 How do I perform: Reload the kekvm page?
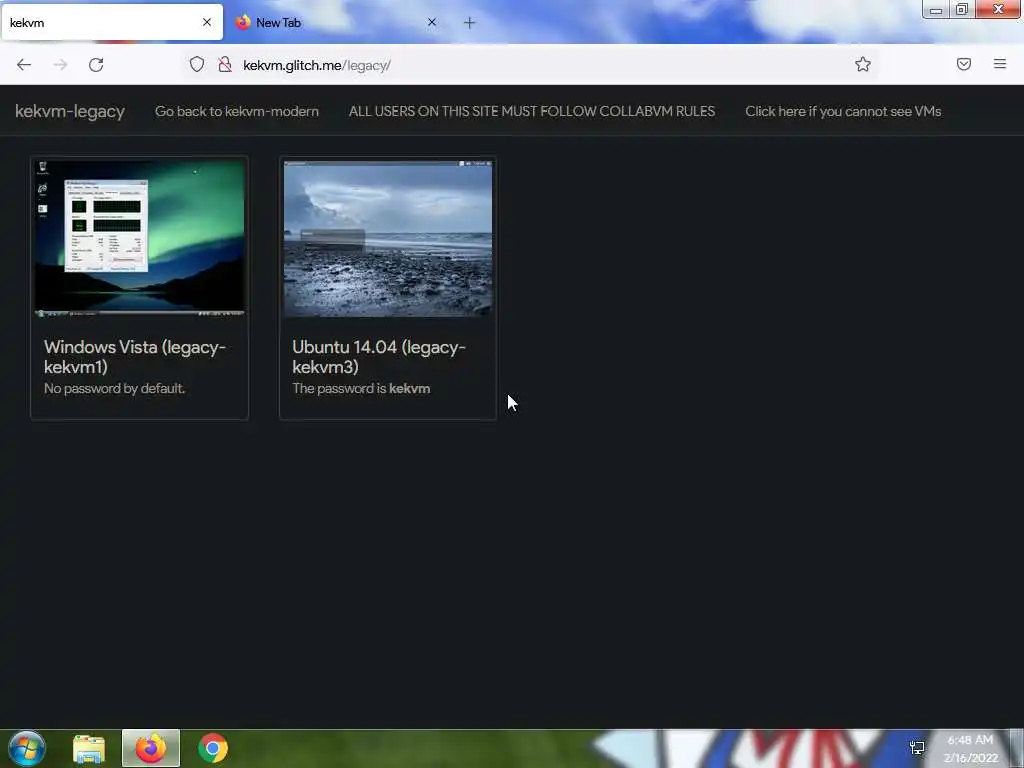point(96,65)
